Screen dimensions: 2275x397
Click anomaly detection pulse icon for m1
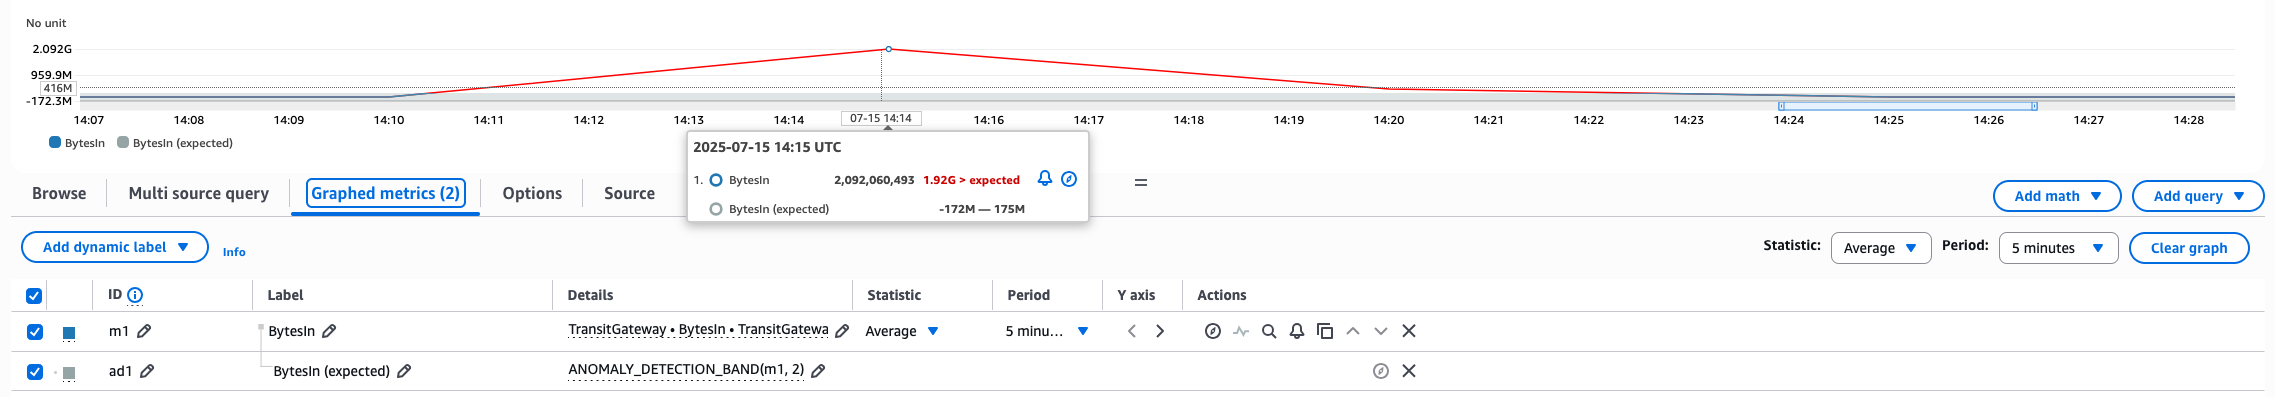pyautogui.click(x=1241, y=331)
